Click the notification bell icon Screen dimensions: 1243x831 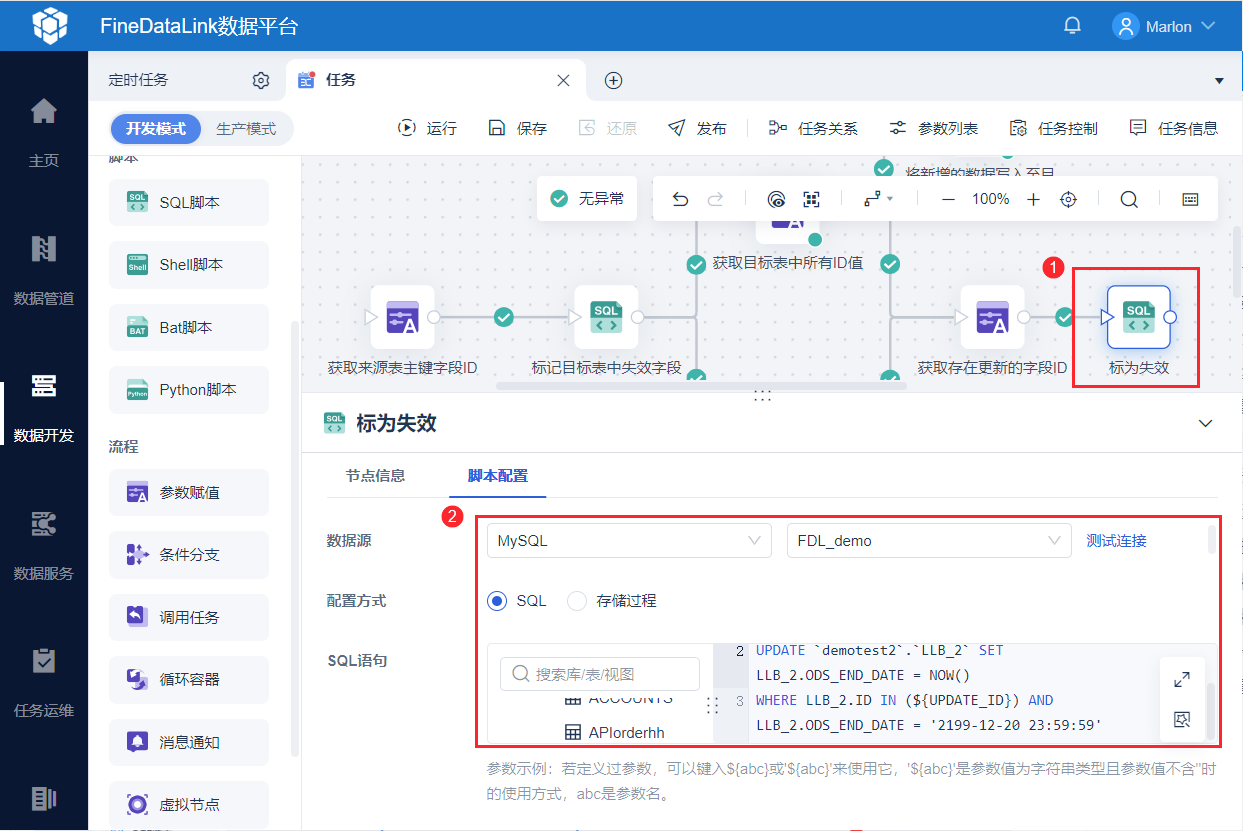1072,25
